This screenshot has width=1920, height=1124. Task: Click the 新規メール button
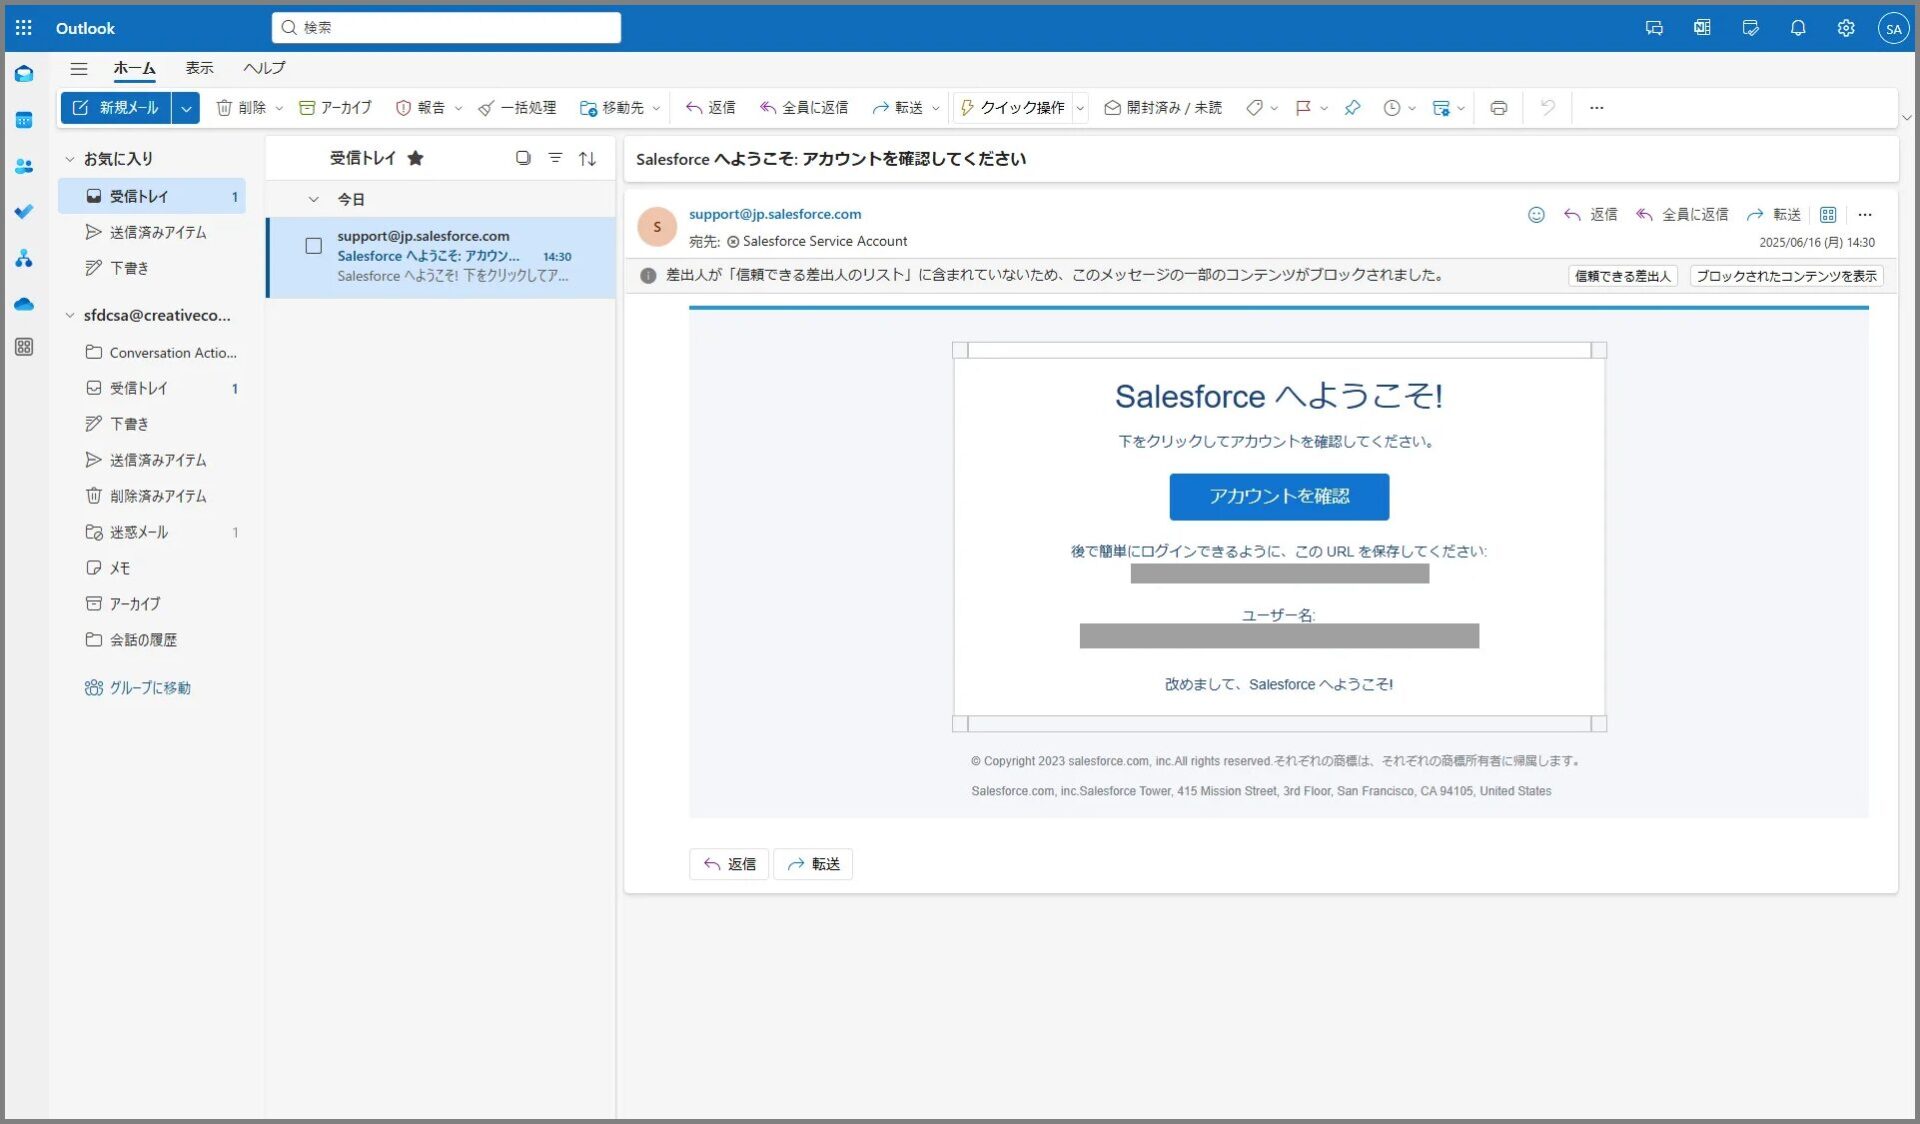tap(116, 108)
